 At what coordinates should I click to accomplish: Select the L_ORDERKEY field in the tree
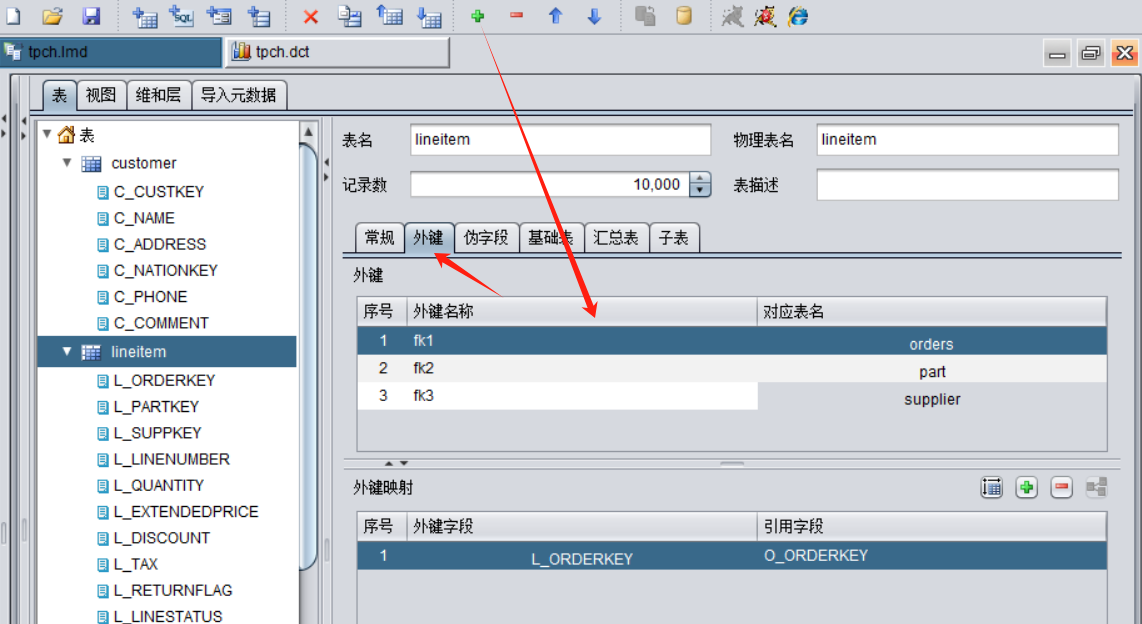click(x=165, y=380)
